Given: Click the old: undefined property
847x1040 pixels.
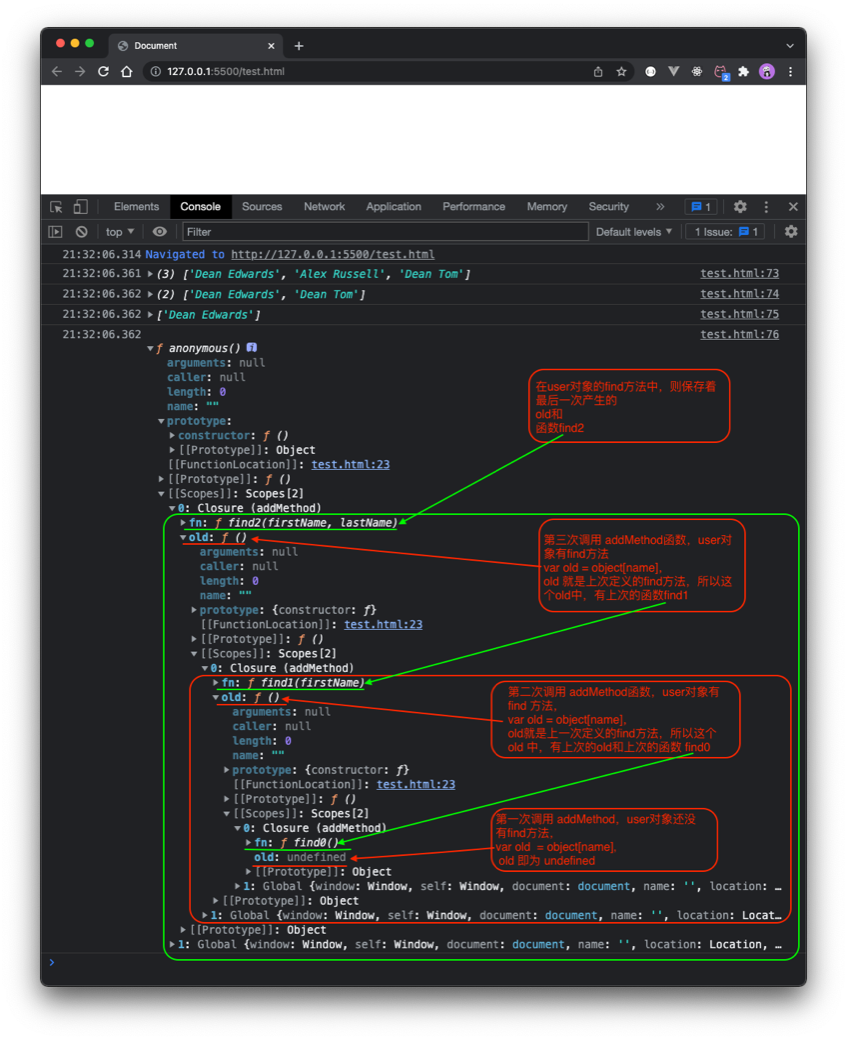Looking at the screenshot, I should click(300, 857).
